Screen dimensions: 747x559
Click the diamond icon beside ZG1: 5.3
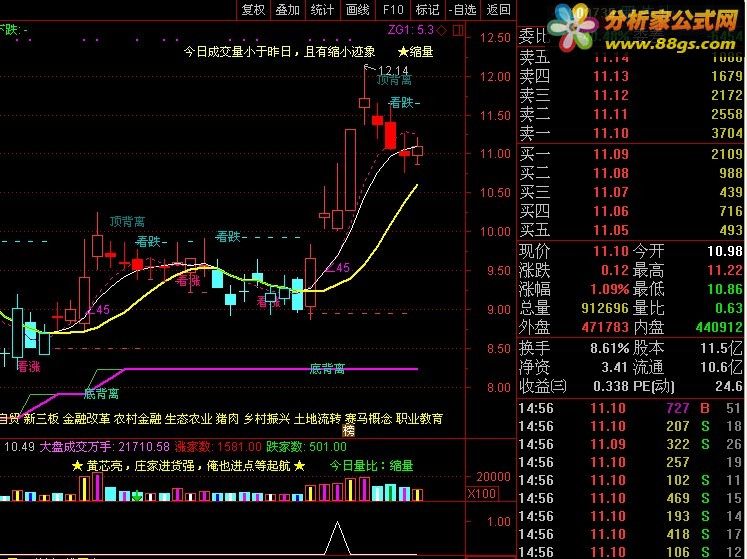(442, 30)
